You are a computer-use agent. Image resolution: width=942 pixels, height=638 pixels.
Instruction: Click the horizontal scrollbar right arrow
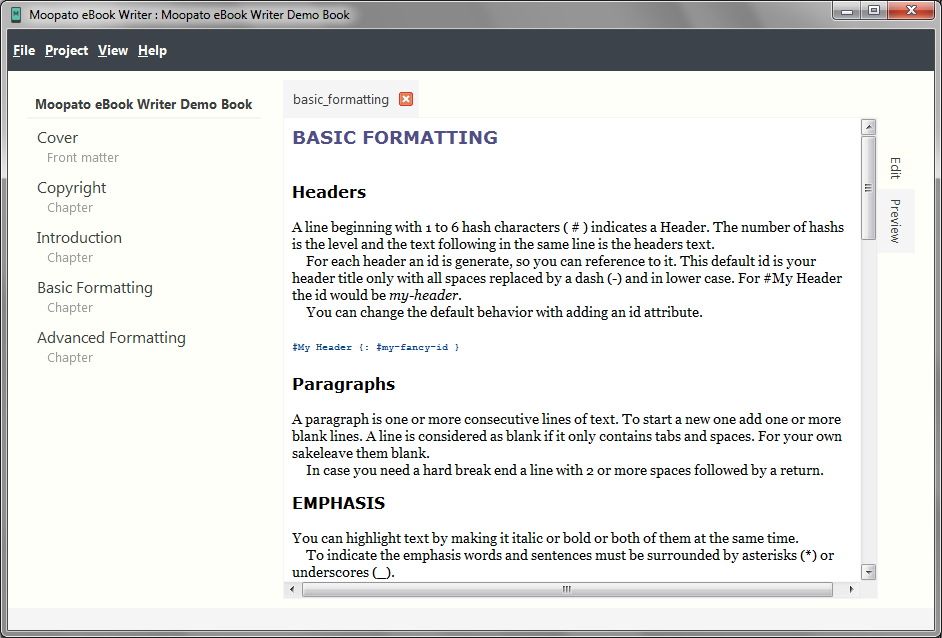851,589
